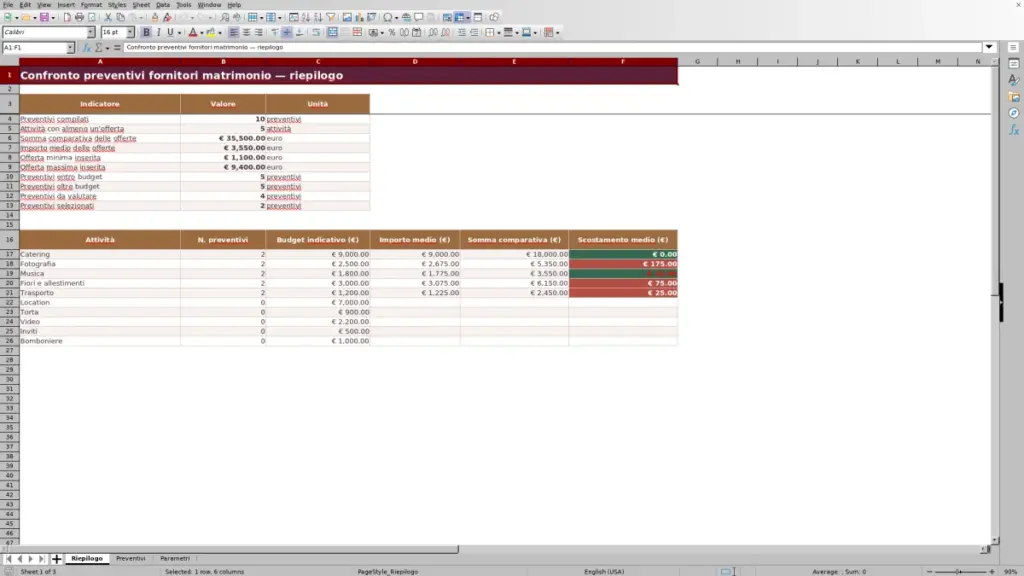1024x576 pixels.
Task: Open the sidebar Navigator compass icon
Action: (1014, 114)
